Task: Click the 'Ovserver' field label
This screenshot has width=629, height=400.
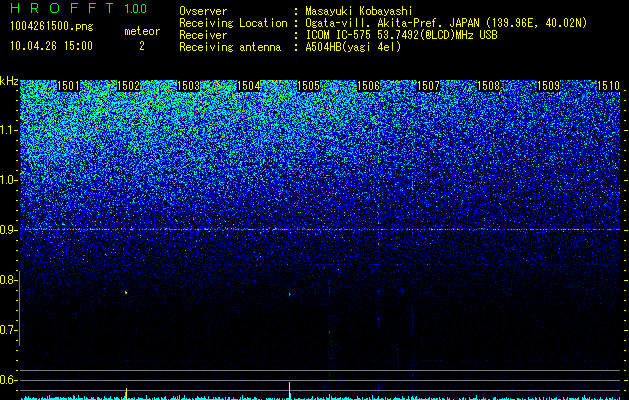Action: click(x=203, y=11)
